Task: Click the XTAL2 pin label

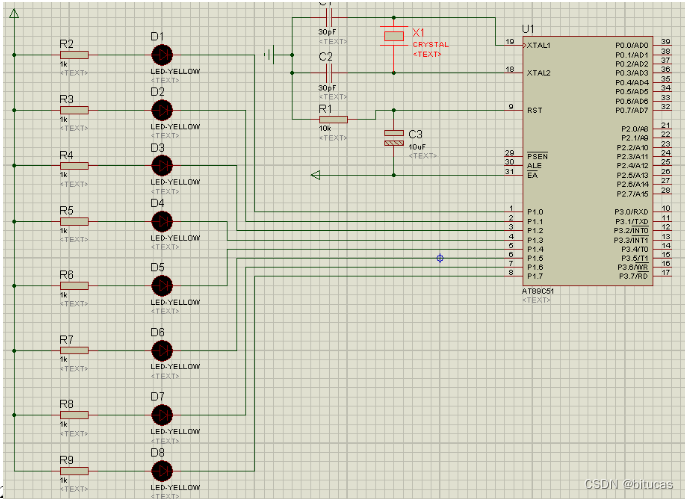Action: (x=539, y=73)
